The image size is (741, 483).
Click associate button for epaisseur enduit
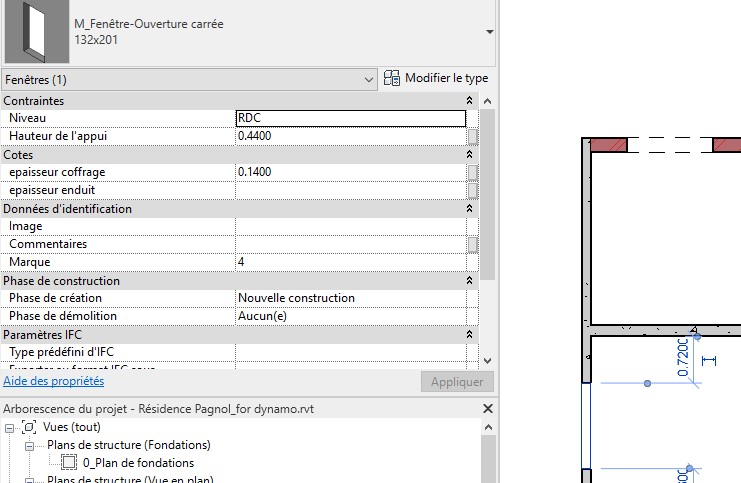click(x=473, y=190)
